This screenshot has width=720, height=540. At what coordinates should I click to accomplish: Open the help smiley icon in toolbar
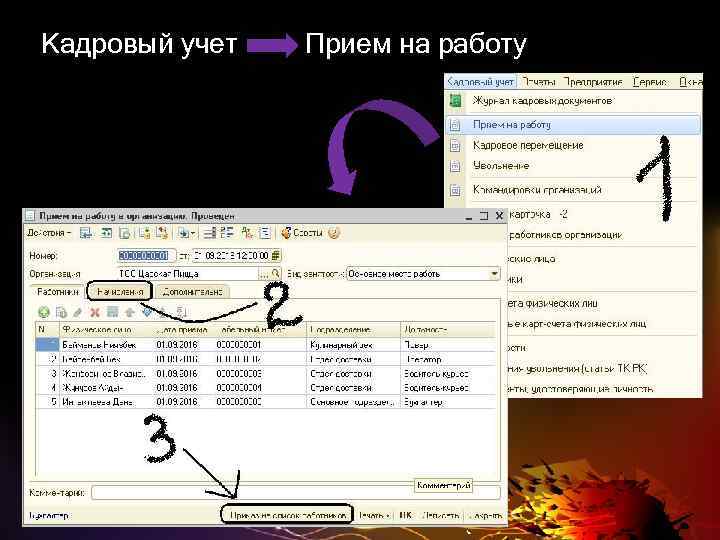coord(334,233)
